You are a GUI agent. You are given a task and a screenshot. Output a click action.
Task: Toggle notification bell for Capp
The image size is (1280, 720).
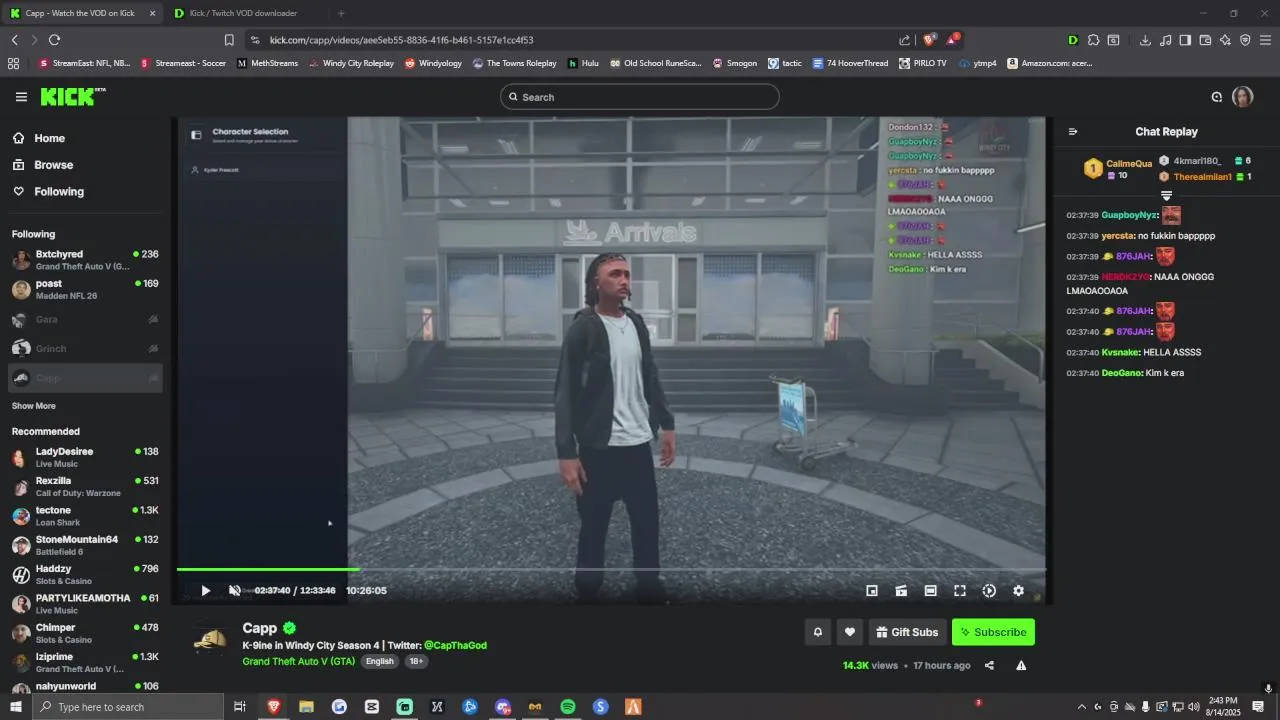(818, 632)
